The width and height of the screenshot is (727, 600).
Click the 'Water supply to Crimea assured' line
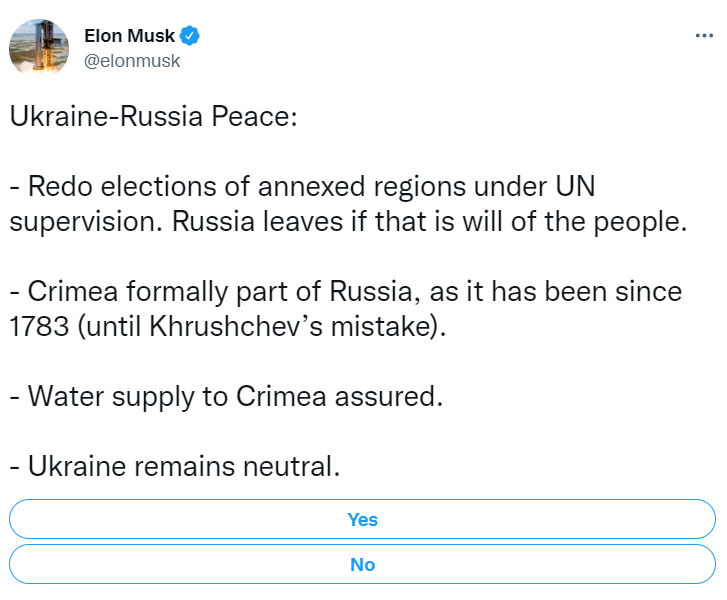(226, 396)
